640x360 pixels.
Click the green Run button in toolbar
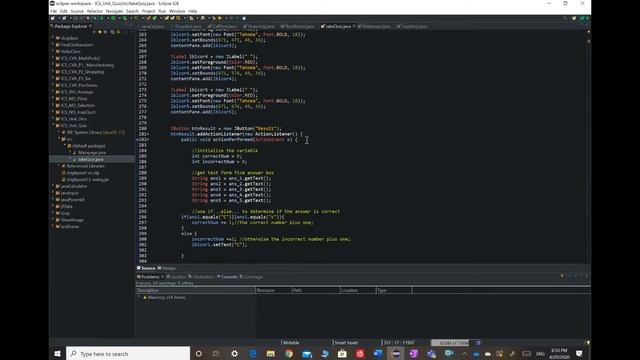click(113, 18)
